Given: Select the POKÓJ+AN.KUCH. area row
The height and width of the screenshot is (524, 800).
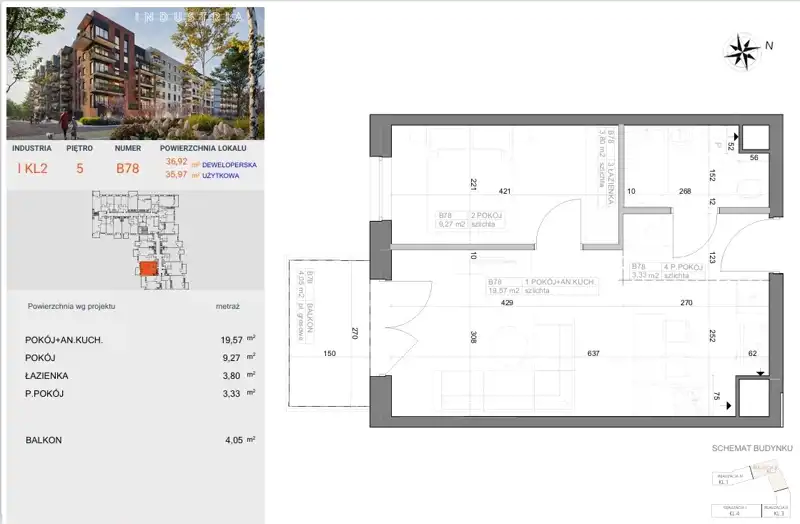Looking at the screenshot, I should [135, 340].
